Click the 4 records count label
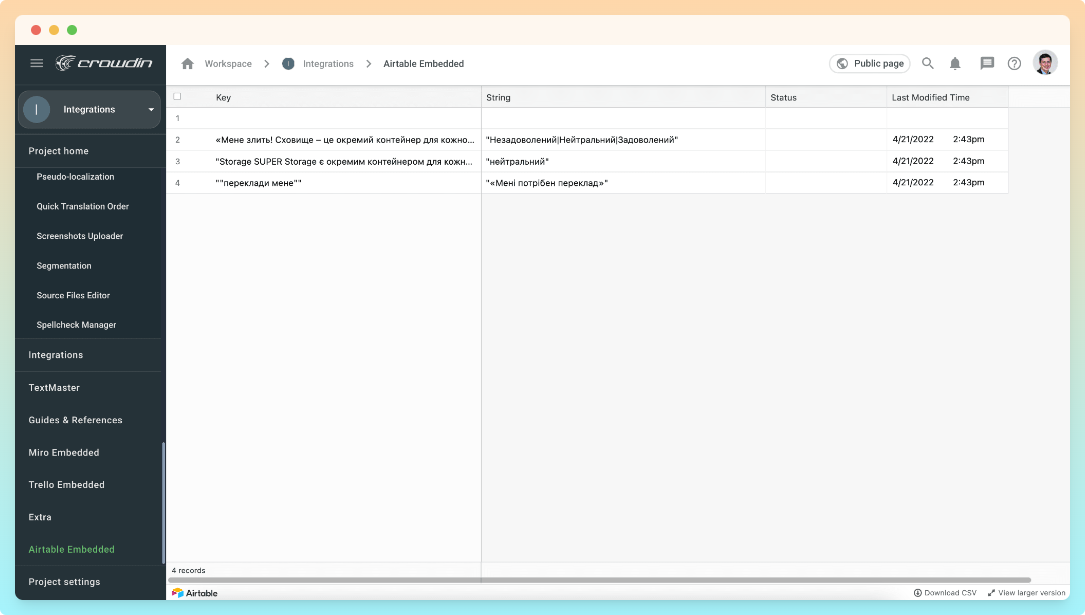Screen dimensions: 1085x615 [x=188, y=571]
